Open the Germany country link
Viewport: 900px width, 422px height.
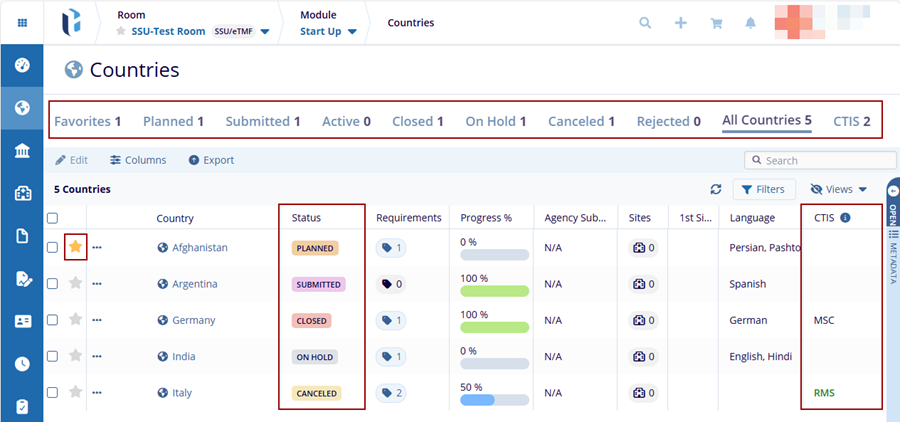pos(193,320)
